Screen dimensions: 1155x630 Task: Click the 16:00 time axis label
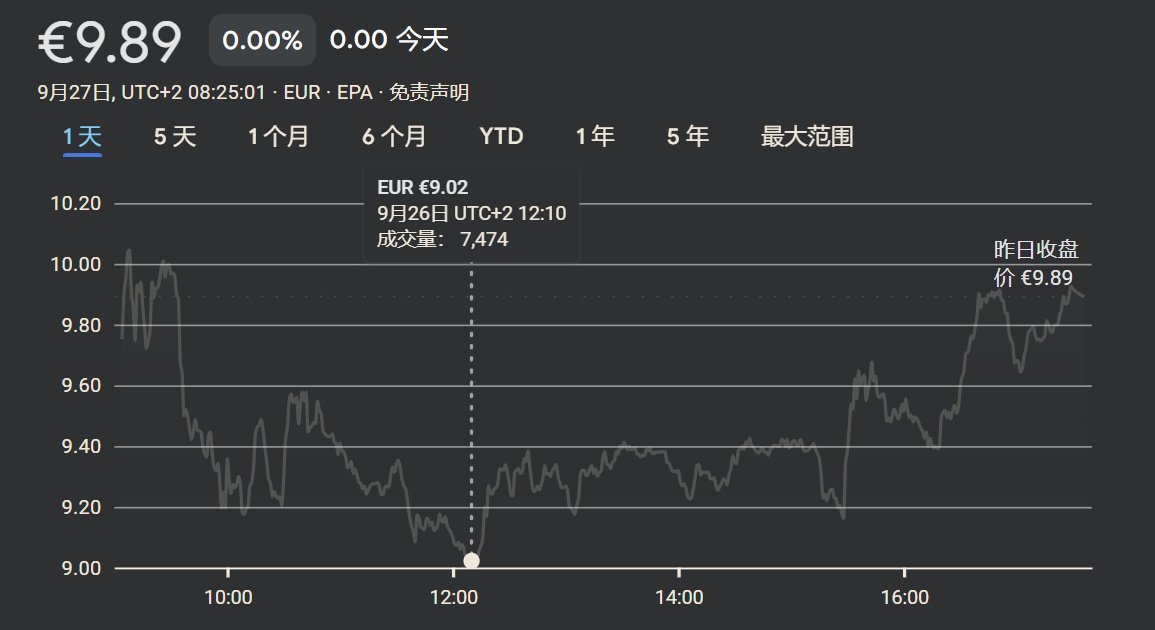click(x=905, y=597)
